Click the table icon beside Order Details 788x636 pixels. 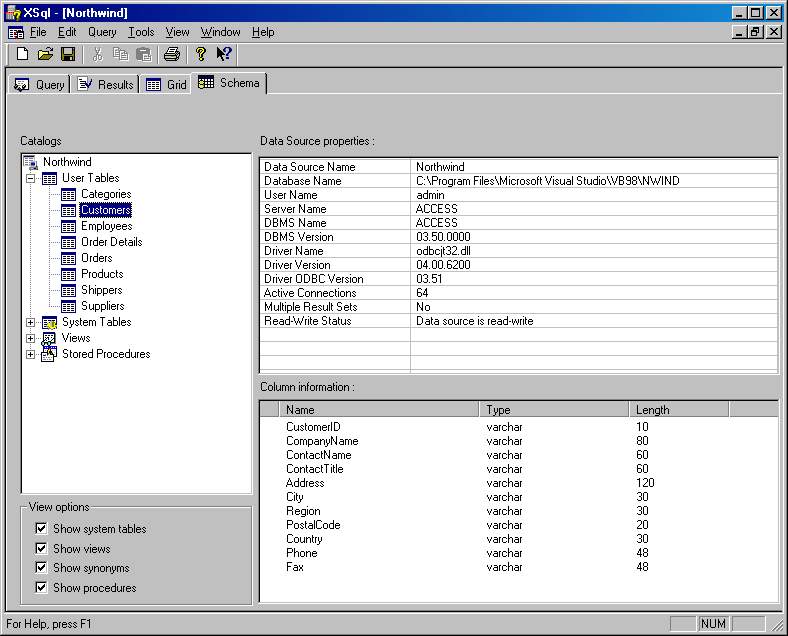coord(68,243)
